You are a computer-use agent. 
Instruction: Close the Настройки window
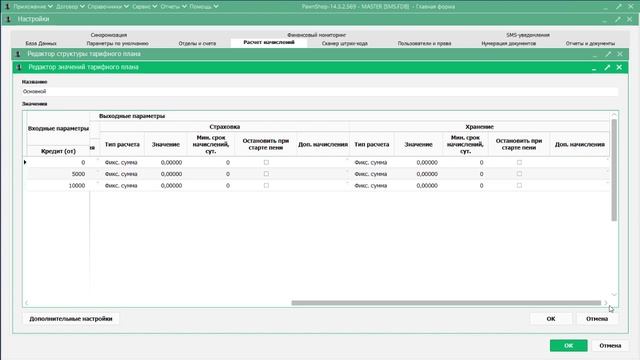click(x=630, y=19)
